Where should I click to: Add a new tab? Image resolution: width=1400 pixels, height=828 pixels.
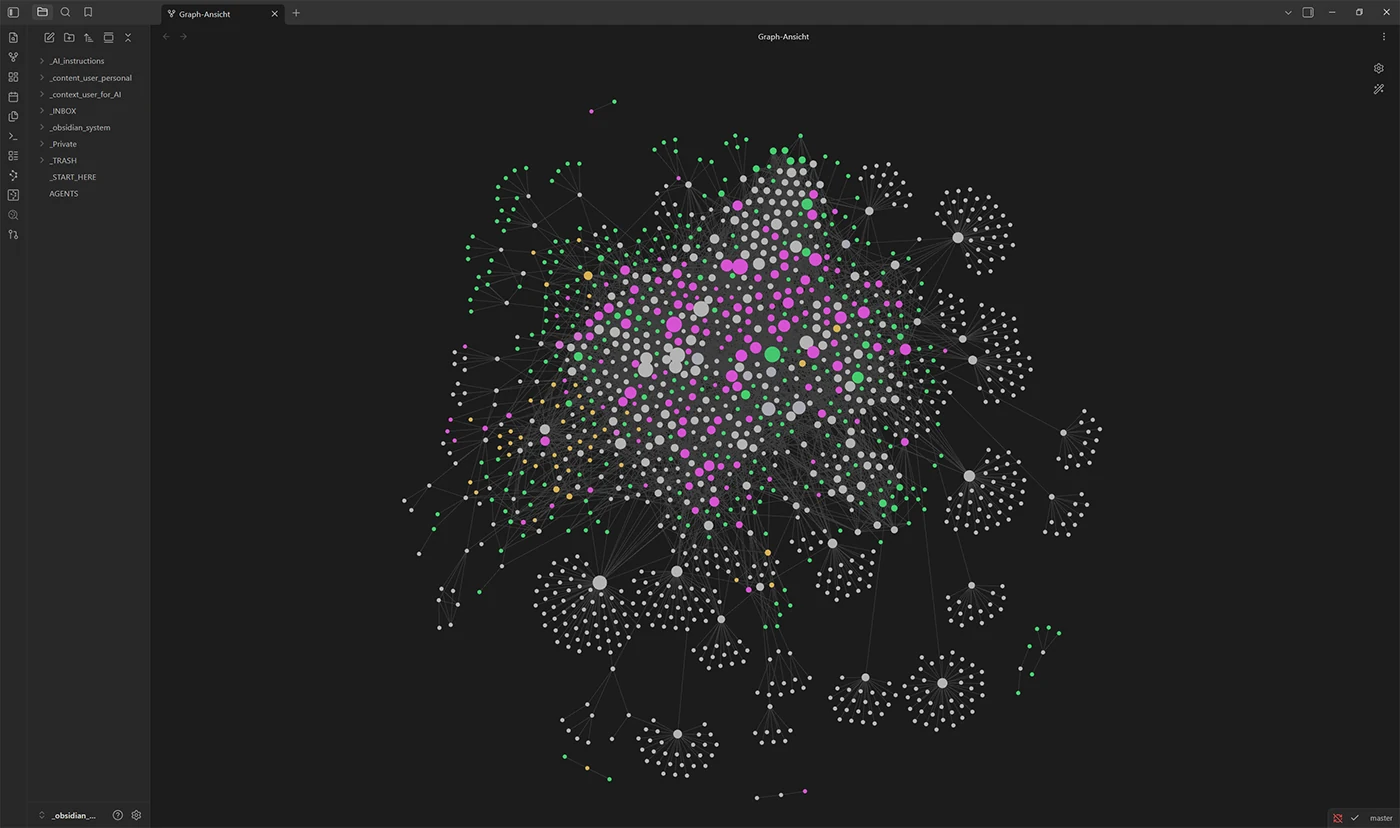coord(296,13)
